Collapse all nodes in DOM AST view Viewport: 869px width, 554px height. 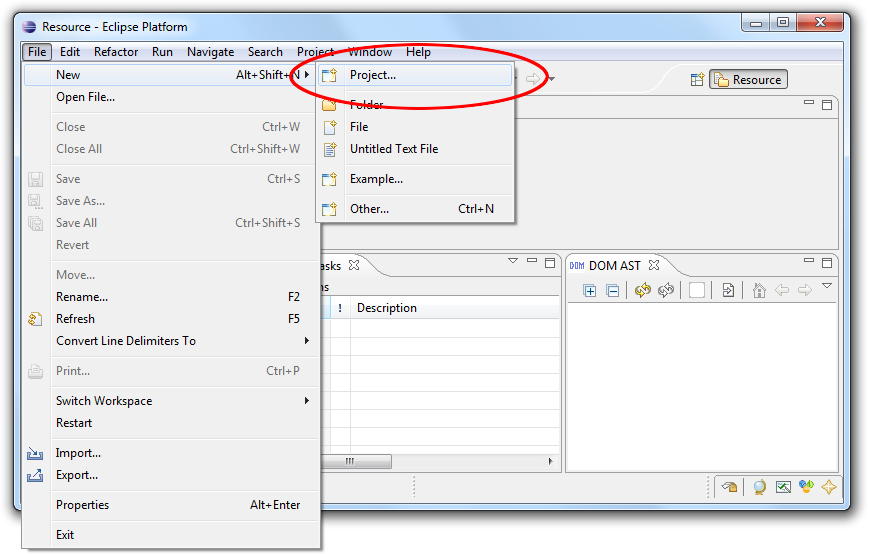pos(612,290)
